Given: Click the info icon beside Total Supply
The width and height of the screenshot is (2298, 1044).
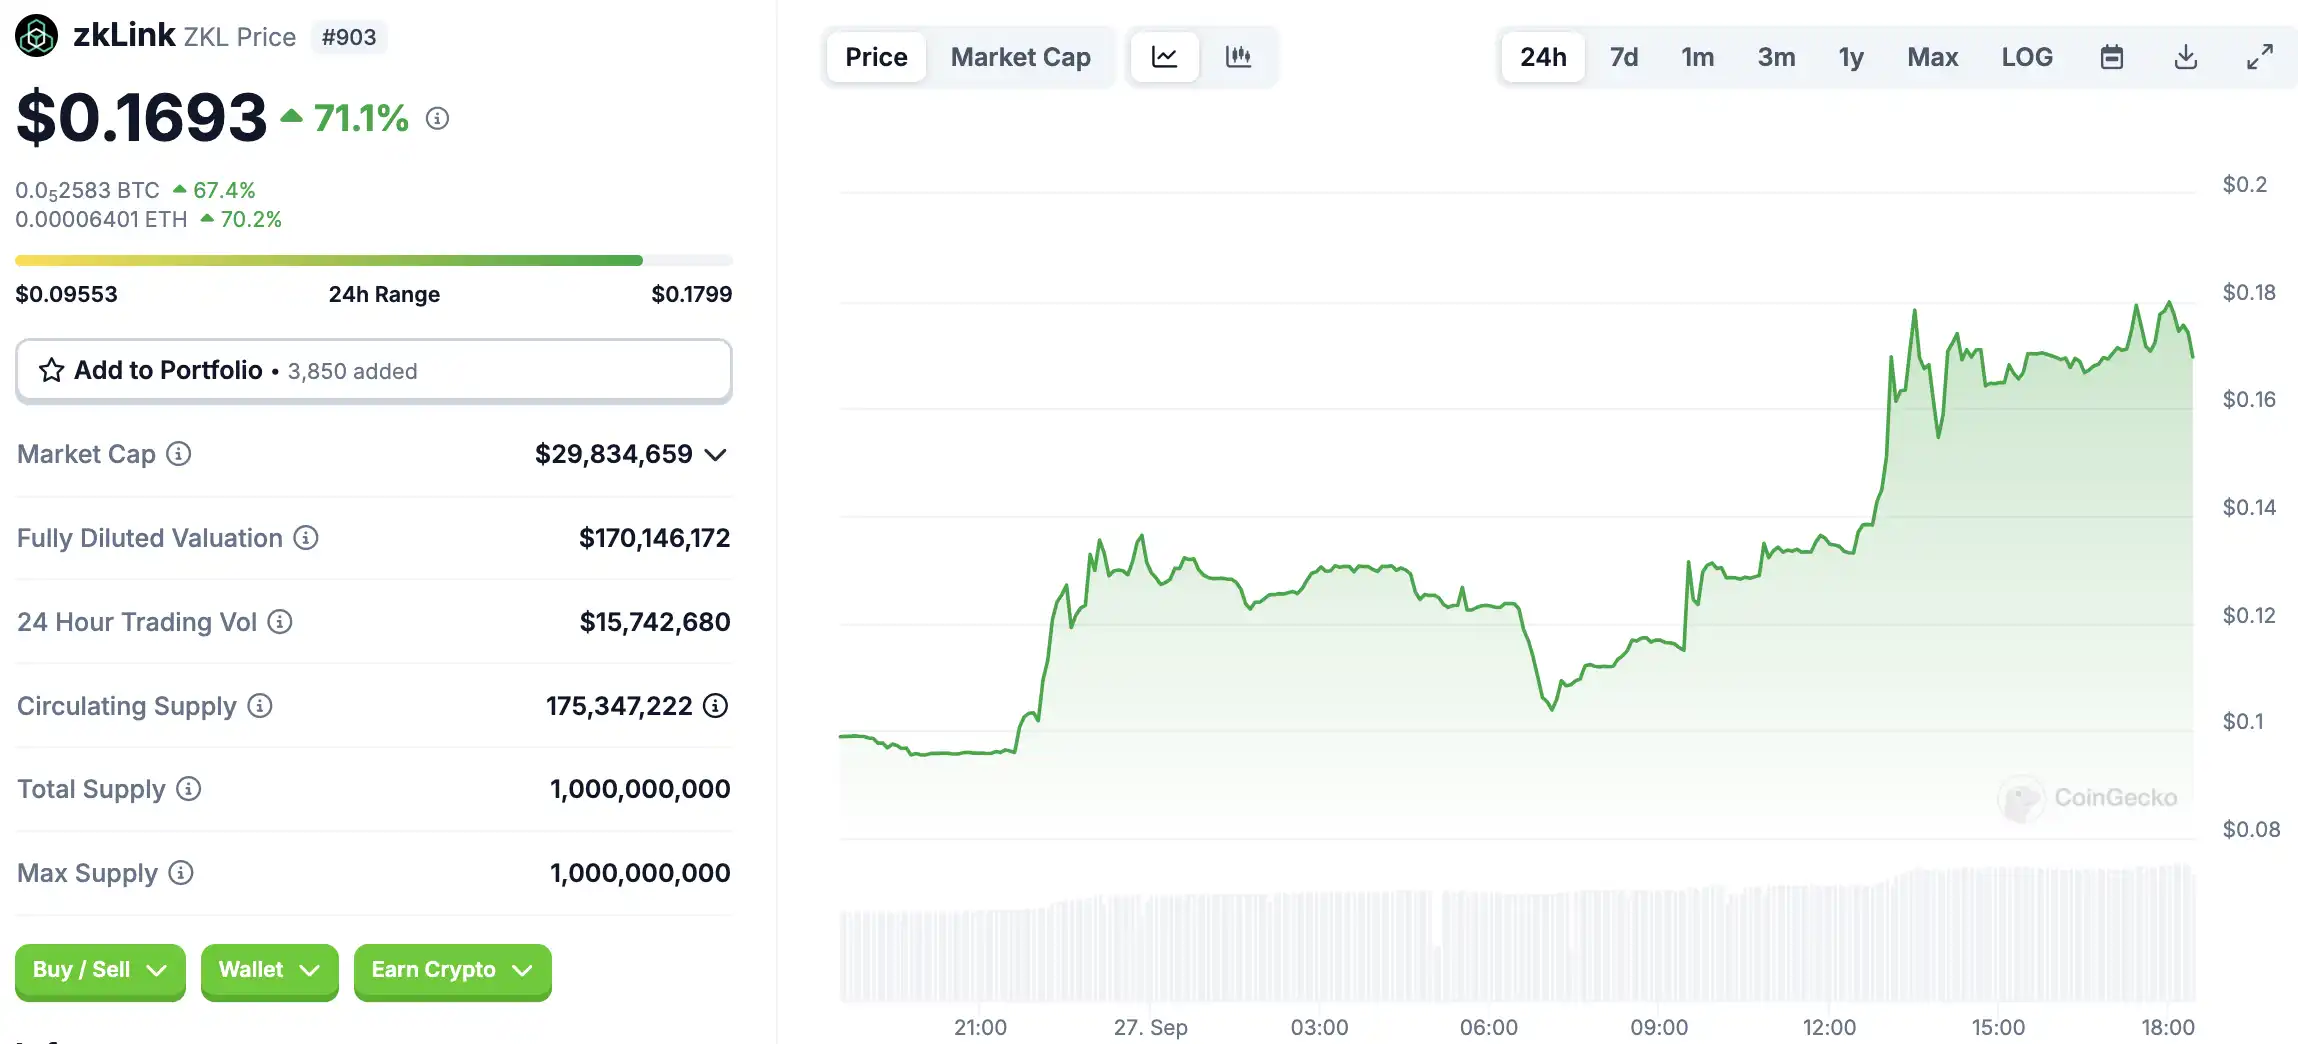Looking at the screenshot, I should [189, 789].
